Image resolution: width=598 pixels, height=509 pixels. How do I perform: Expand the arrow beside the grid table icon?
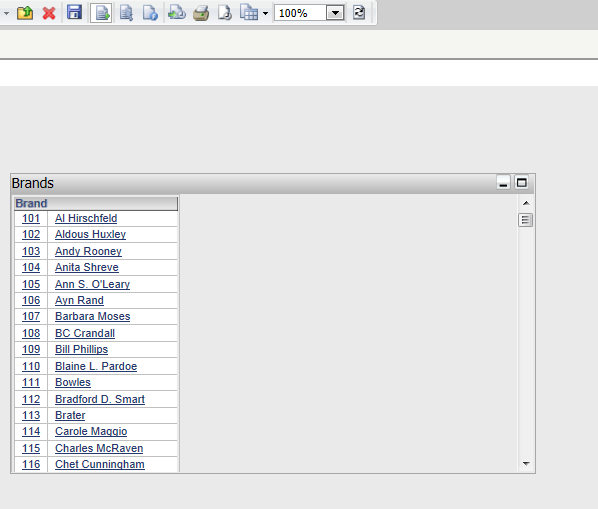tap(265, 14)
